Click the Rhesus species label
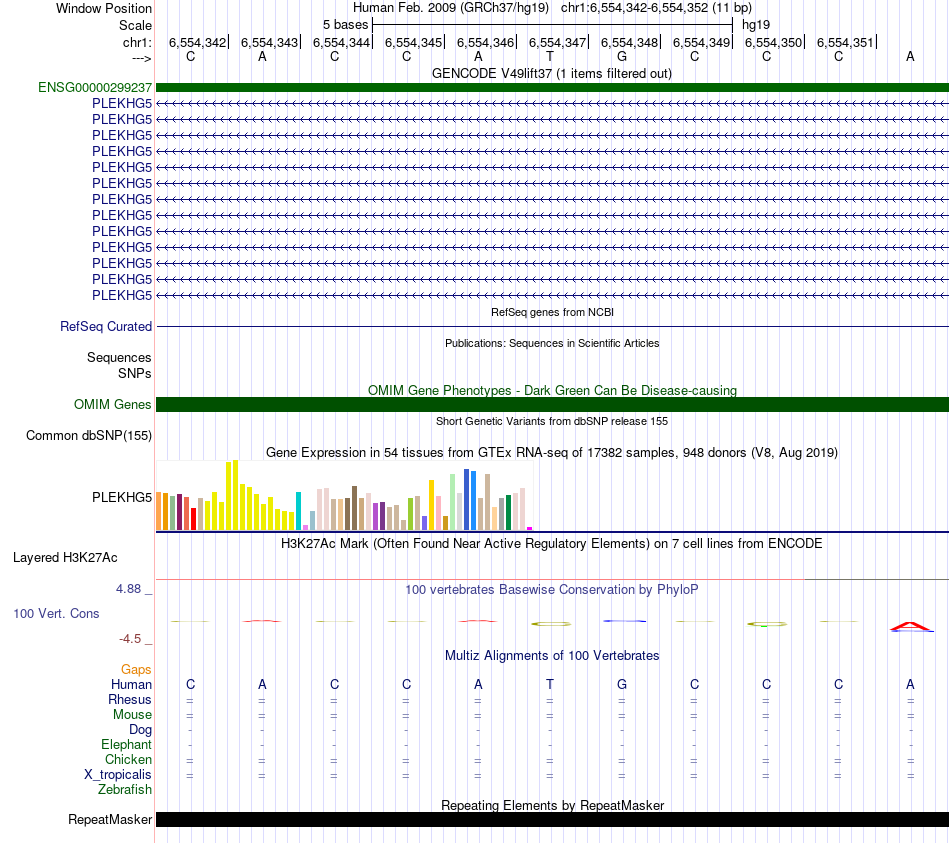 (x=130, y=699)
